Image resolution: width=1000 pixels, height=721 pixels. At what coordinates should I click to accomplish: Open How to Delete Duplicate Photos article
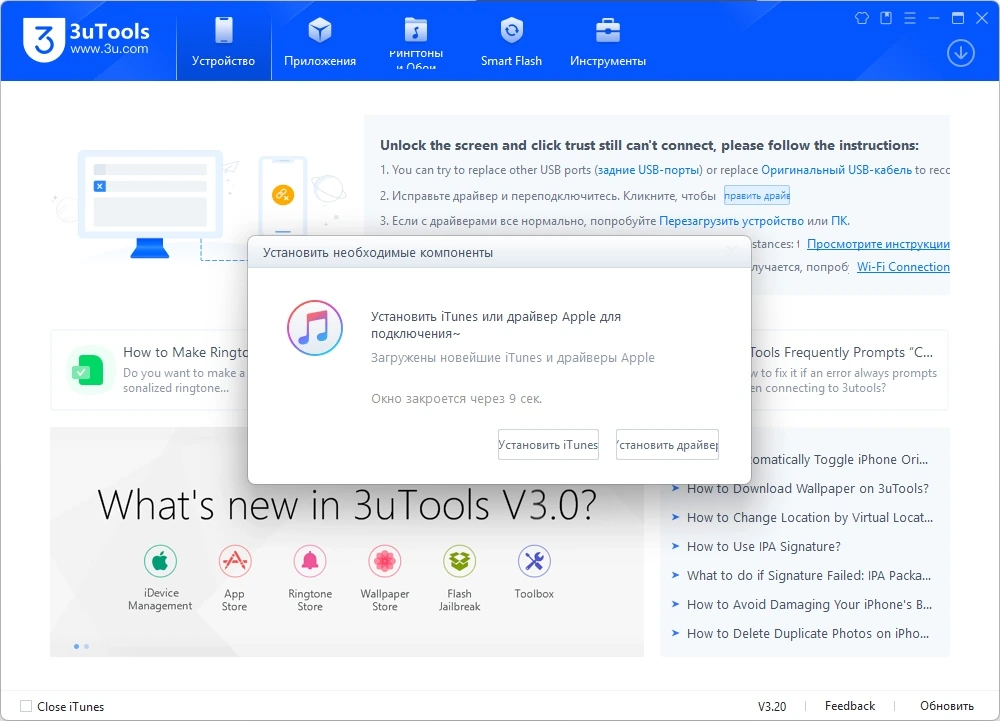tap(807, 633)
